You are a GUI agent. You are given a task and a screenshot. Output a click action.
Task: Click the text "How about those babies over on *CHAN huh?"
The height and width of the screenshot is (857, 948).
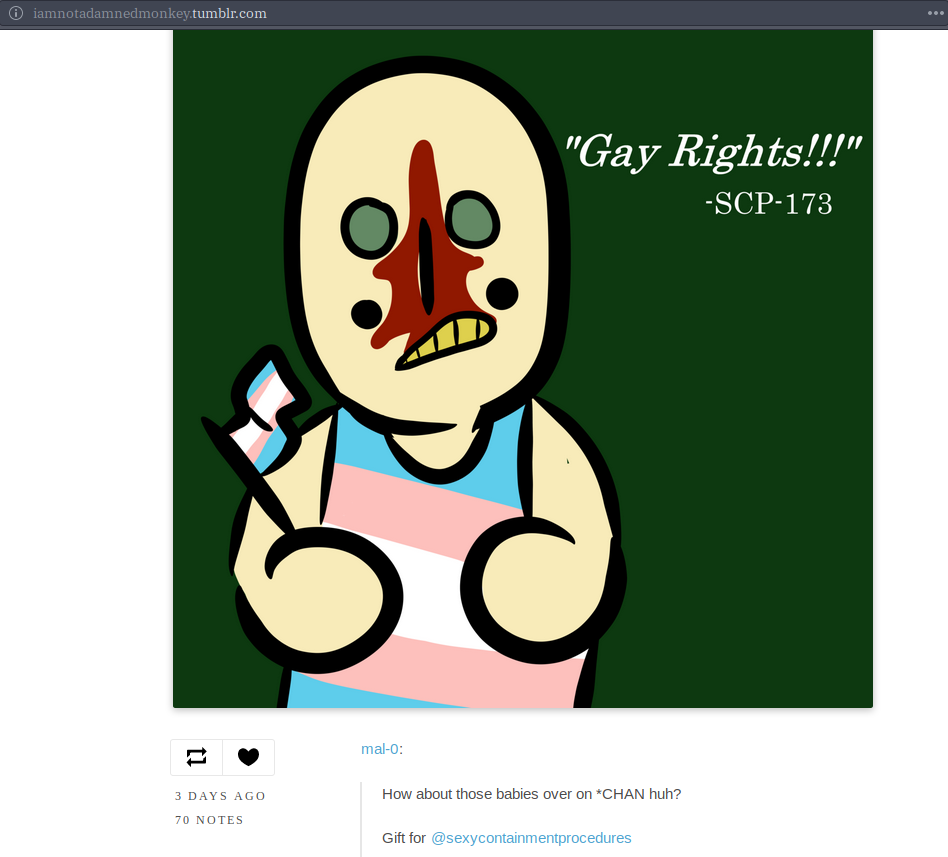pyautogui.click(x=531, y=794)
